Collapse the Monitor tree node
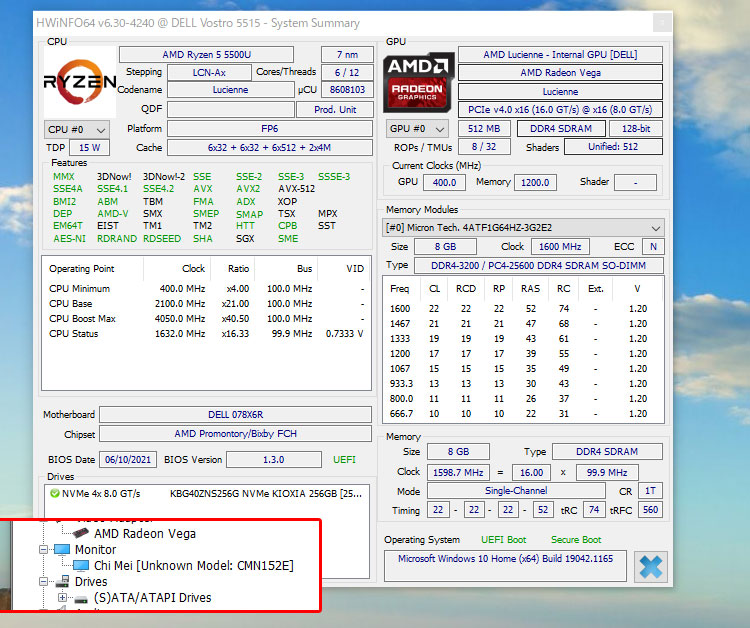Viewport: 750px width, 628px height. (x=43, y=550)
